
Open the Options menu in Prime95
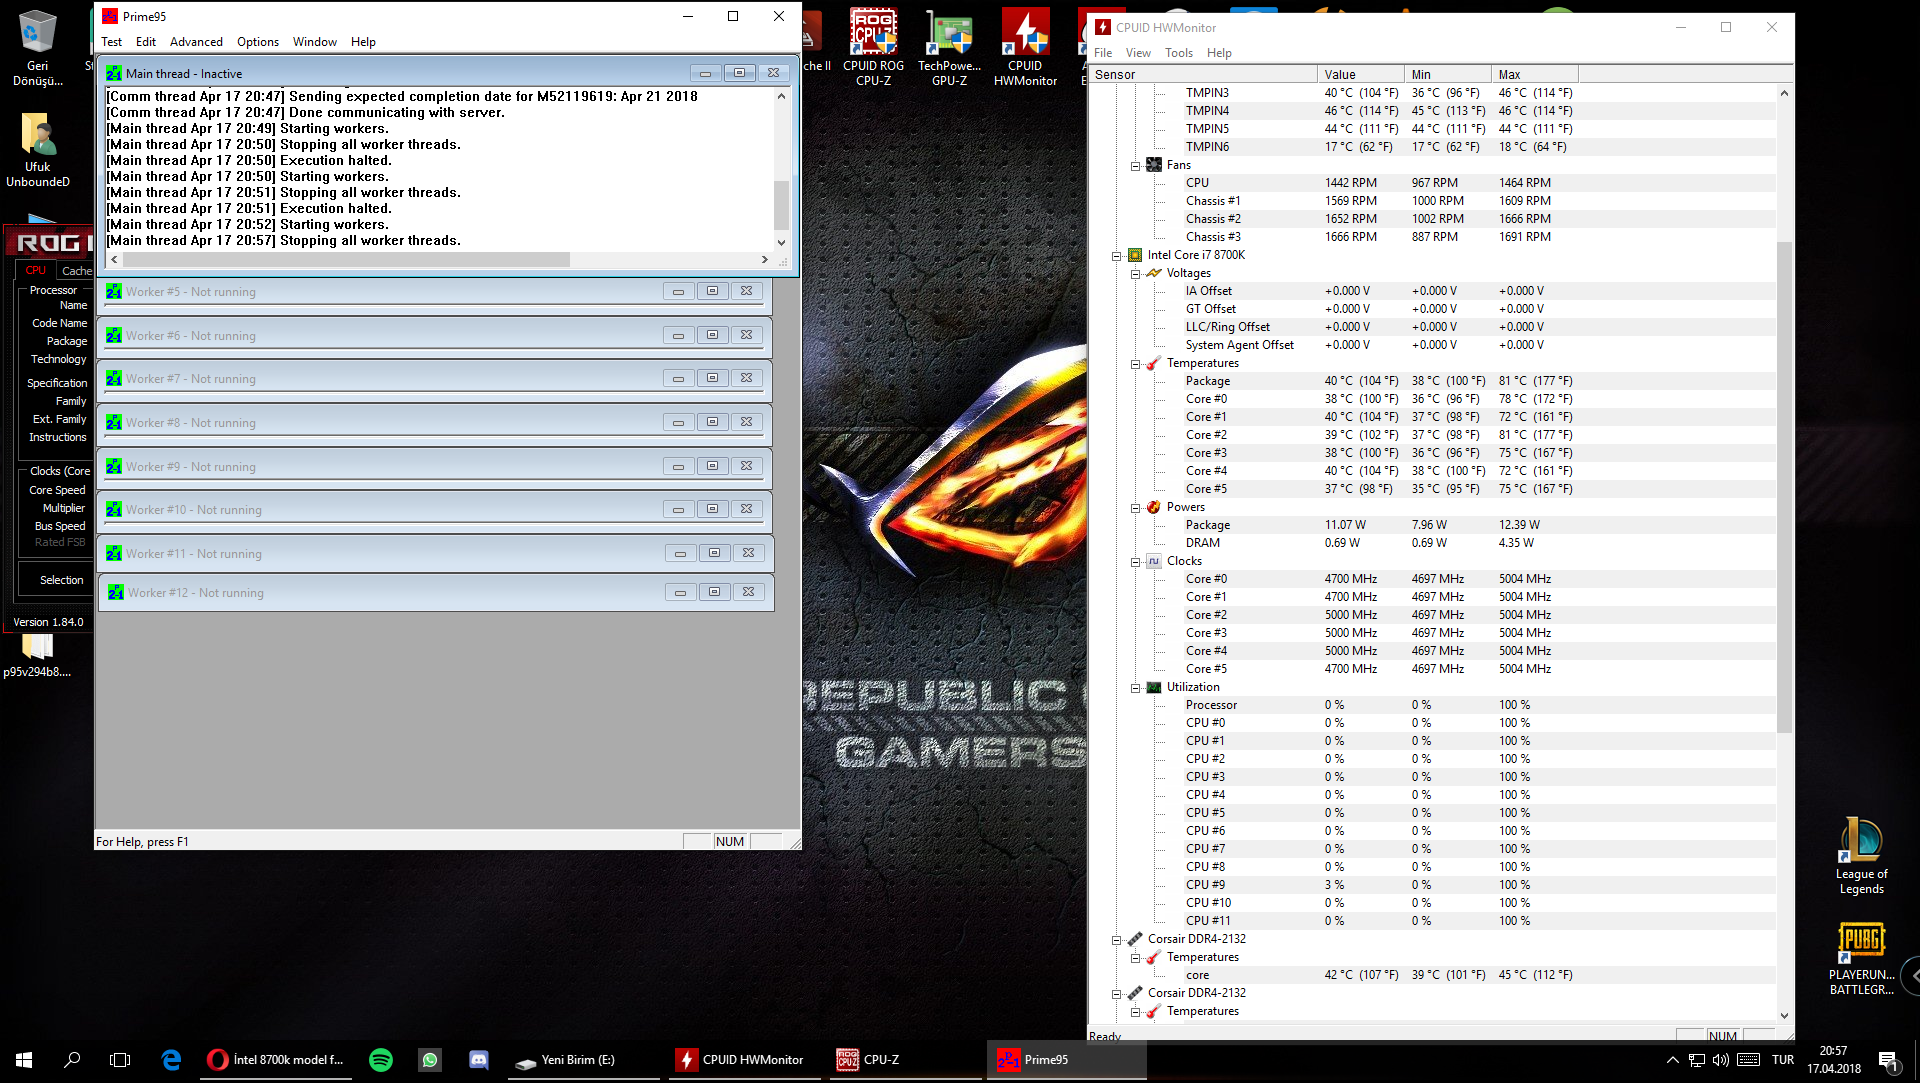coord(258,42)
